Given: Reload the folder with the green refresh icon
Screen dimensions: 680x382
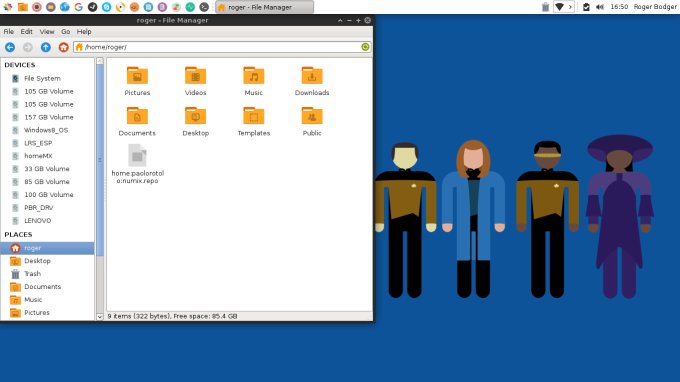Looking at the screenshot, I should [x=365, y=47].
